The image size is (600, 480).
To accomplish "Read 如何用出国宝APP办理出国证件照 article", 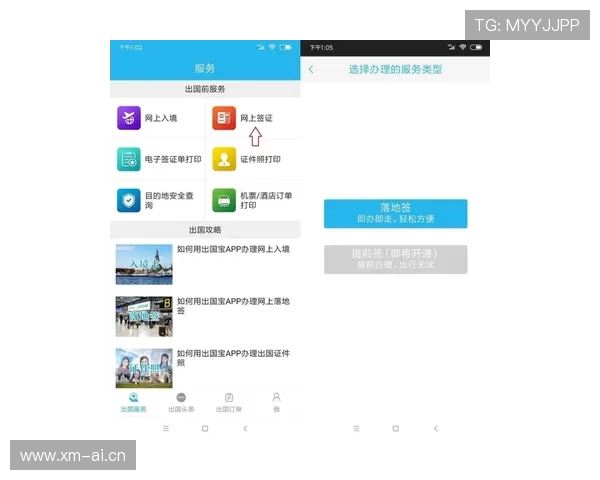I will [233, 358].
